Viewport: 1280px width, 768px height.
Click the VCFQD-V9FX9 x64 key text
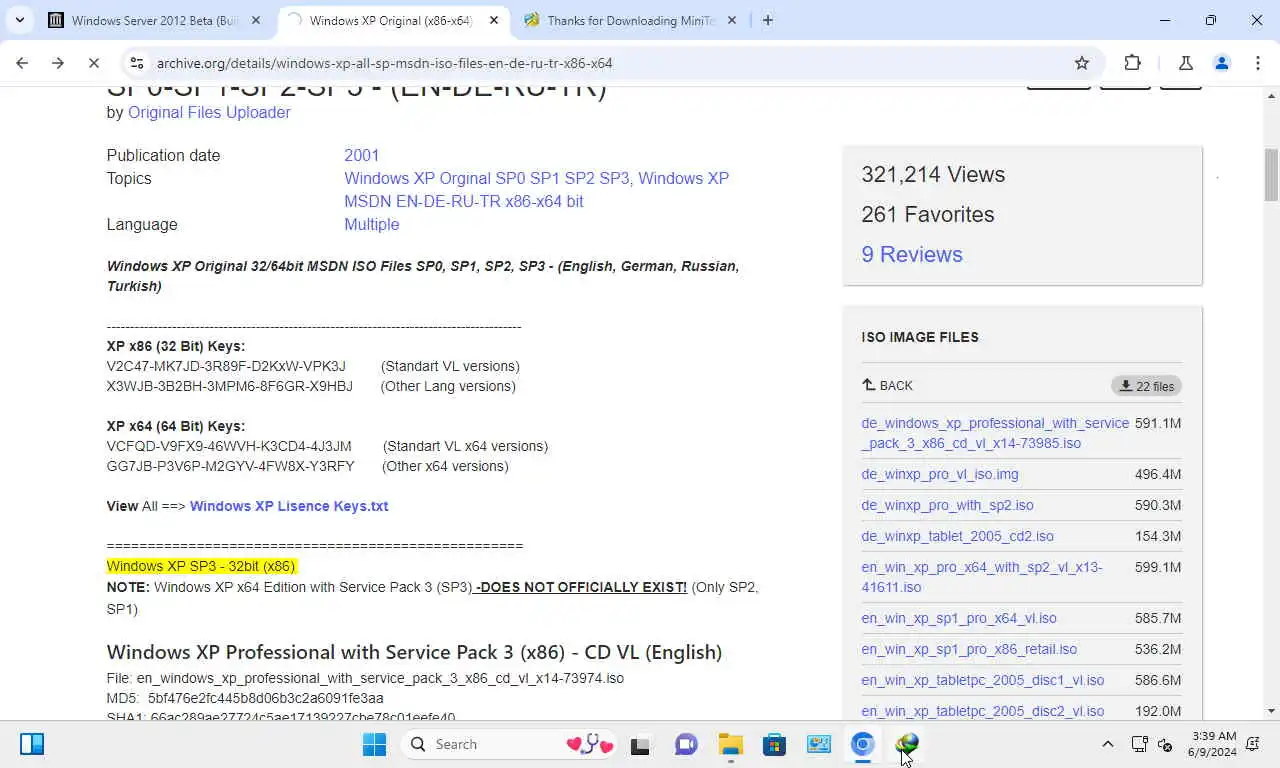(x=229, y=446)
